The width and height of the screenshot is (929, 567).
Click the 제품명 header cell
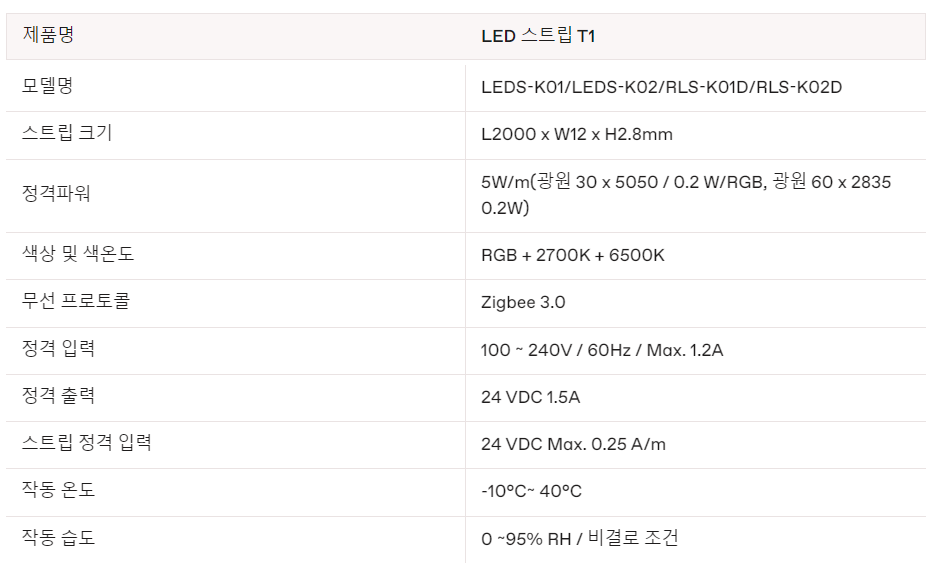[48, 34]
